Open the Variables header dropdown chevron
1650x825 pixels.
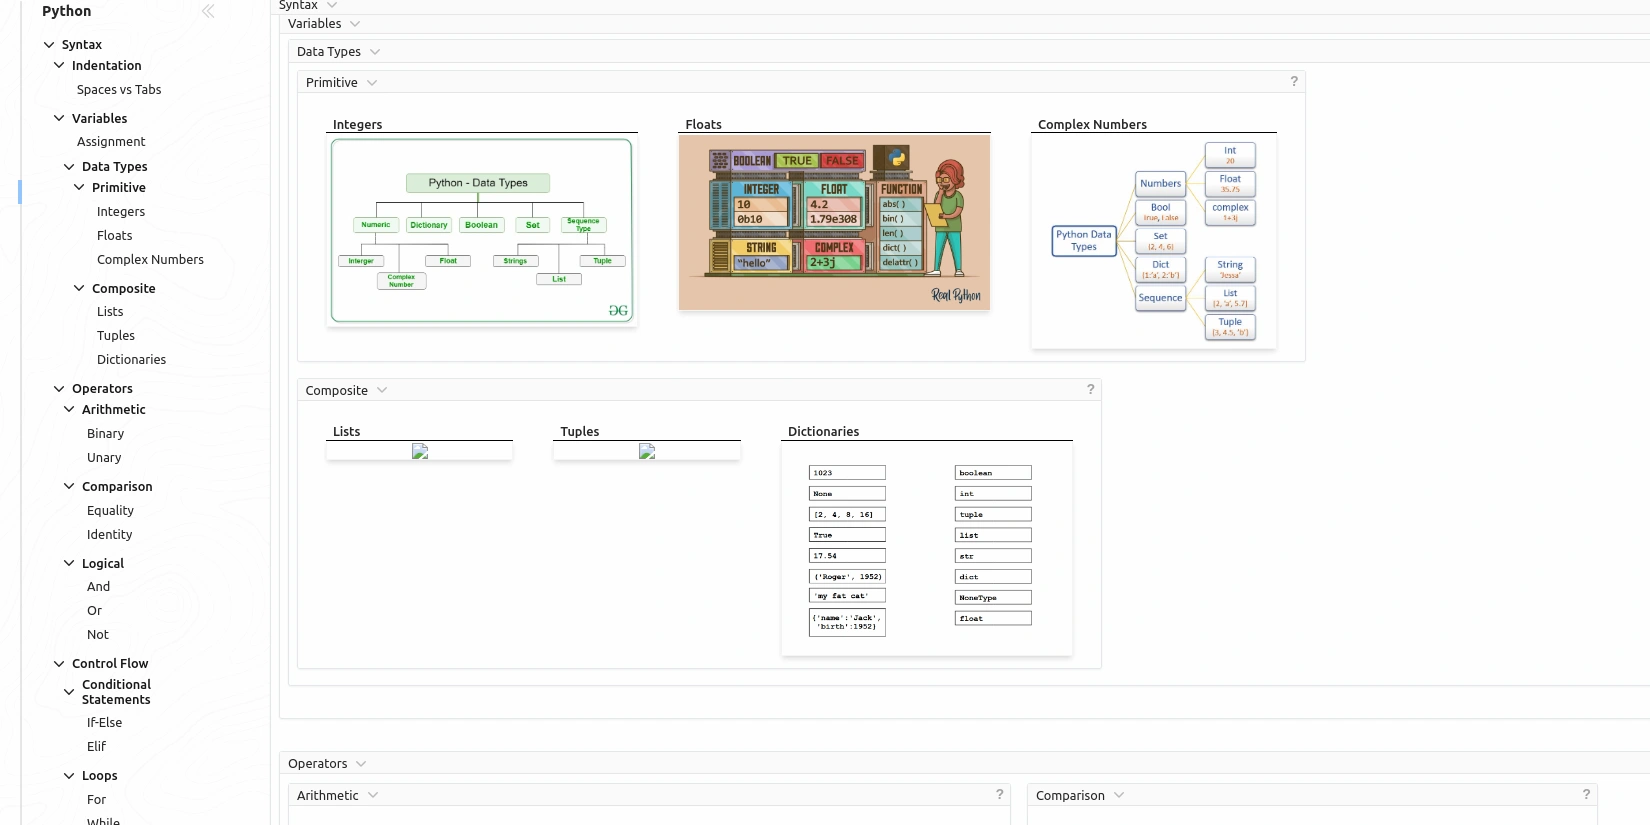pos(355,24)
